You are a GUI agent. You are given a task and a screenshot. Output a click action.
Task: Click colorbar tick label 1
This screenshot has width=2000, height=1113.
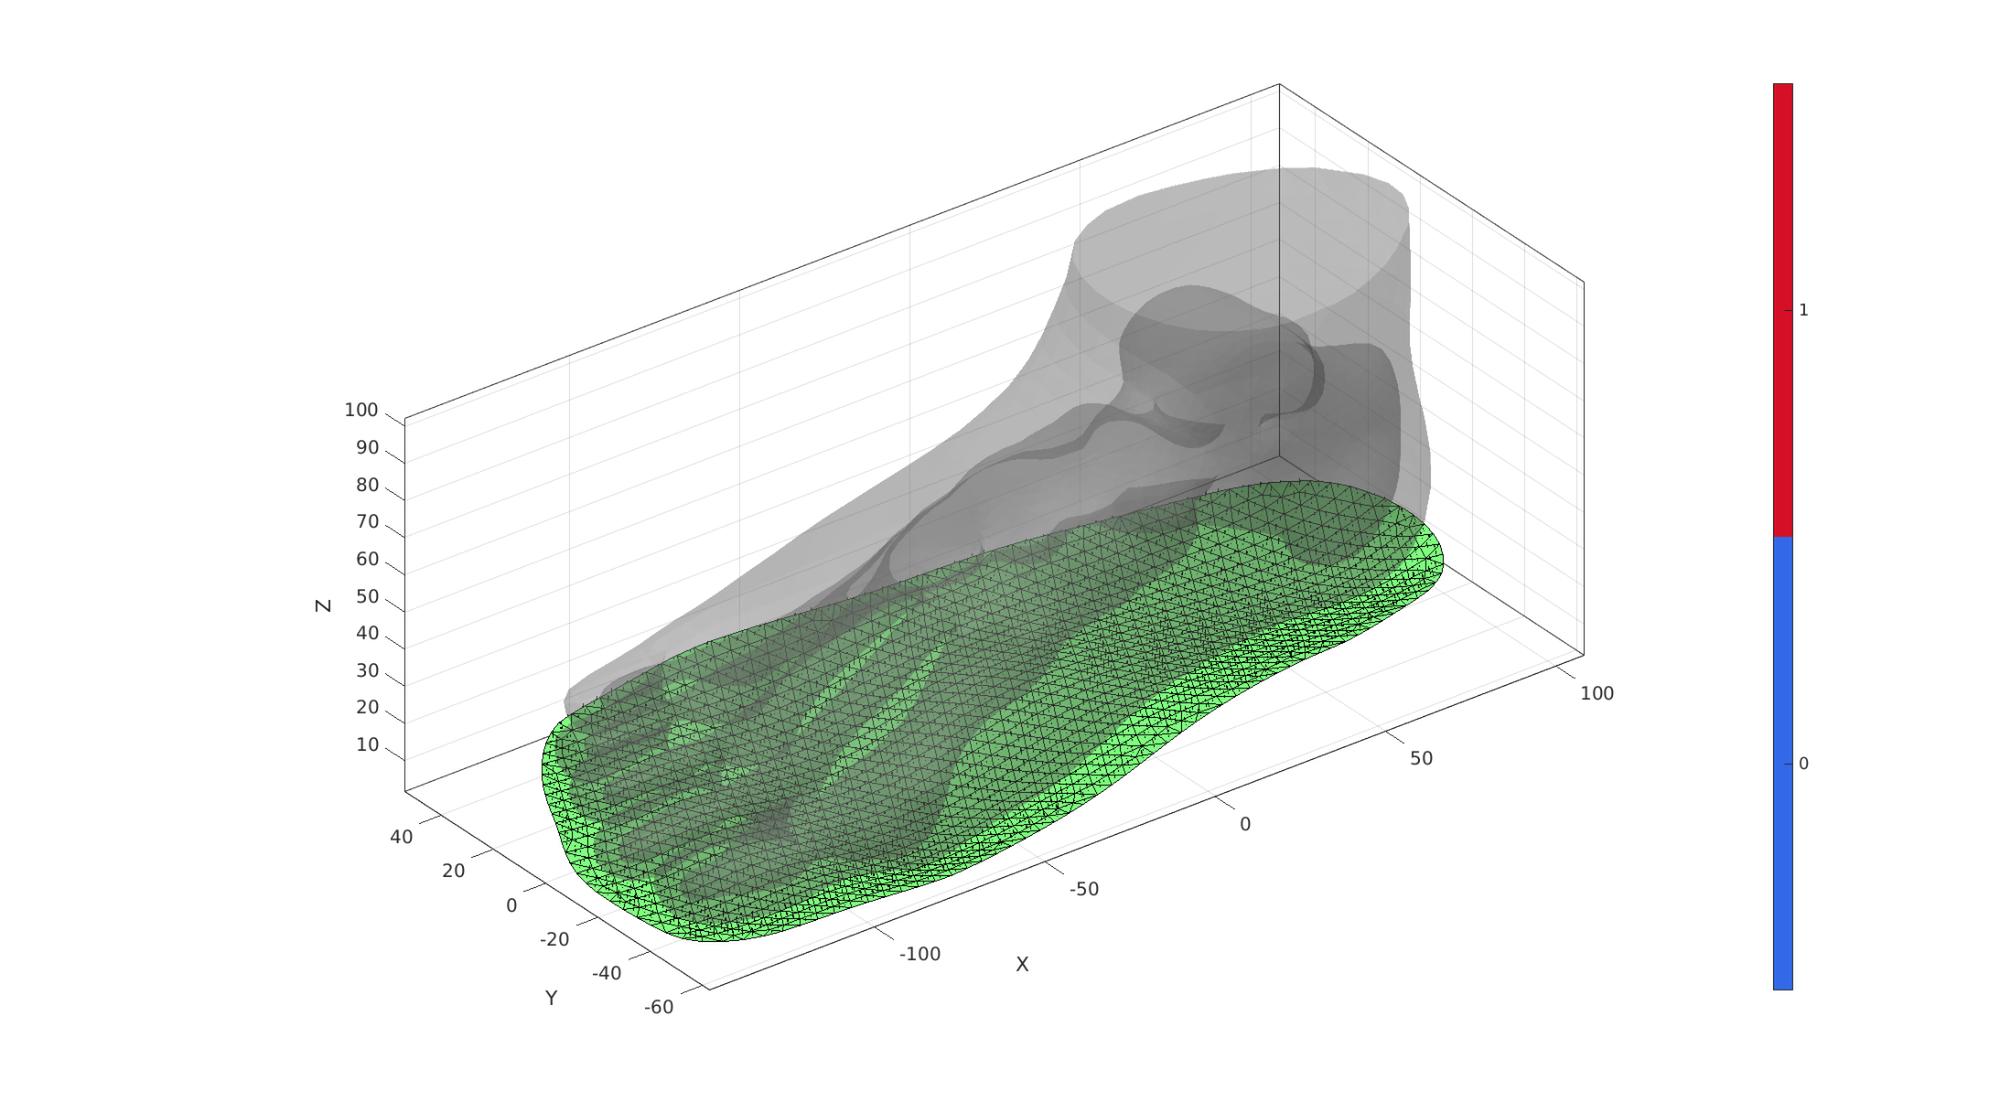(x=1803, y=310)
